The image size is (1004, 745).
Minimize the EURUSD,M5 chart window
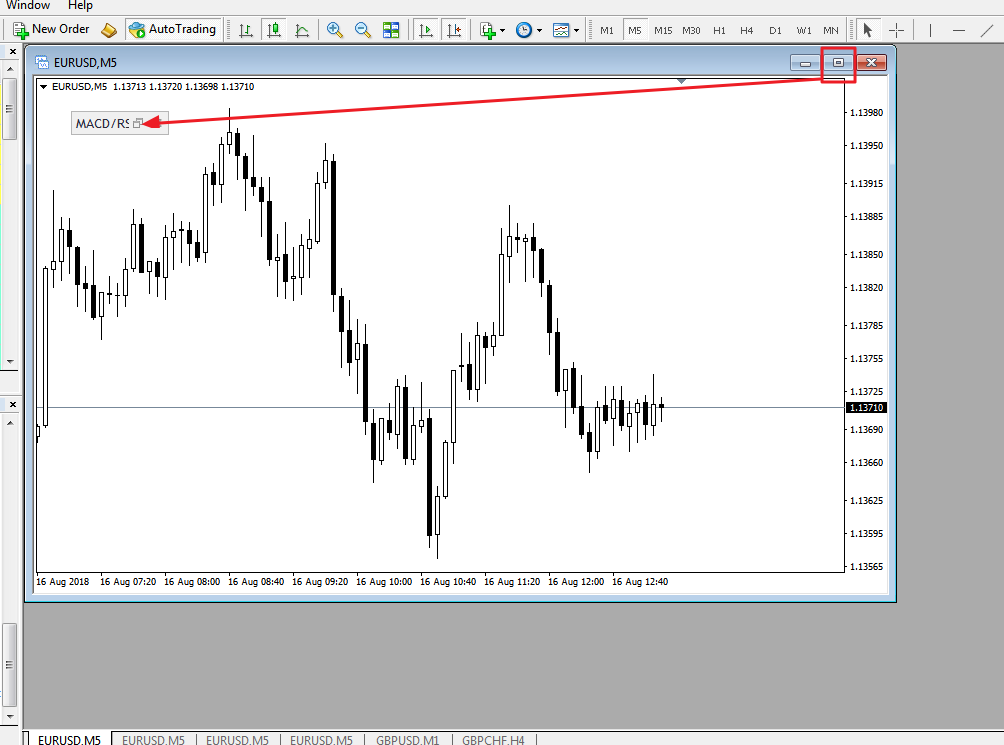coord(805,63)
